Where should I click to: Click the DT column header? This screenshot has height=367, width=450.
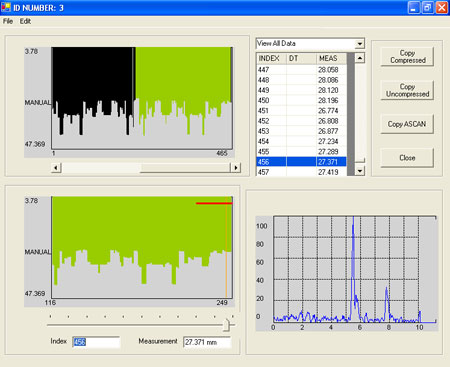[301, 58]
